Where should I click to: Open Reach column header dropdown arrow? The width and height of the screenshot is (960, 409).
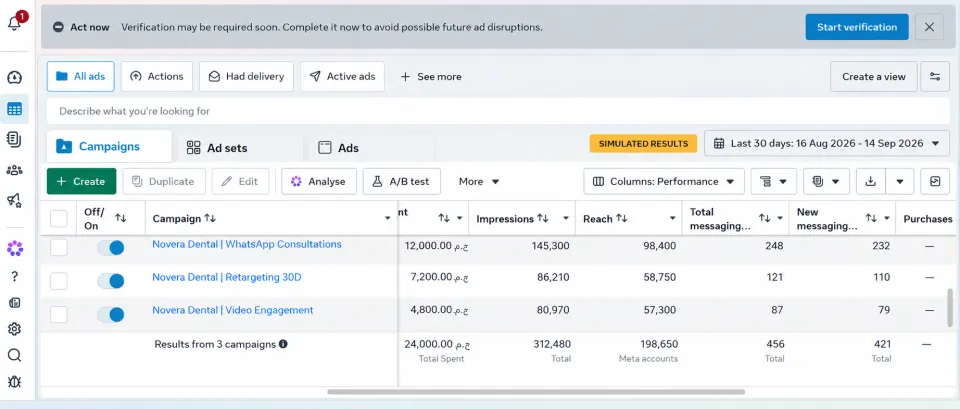(x=672, y=219)
